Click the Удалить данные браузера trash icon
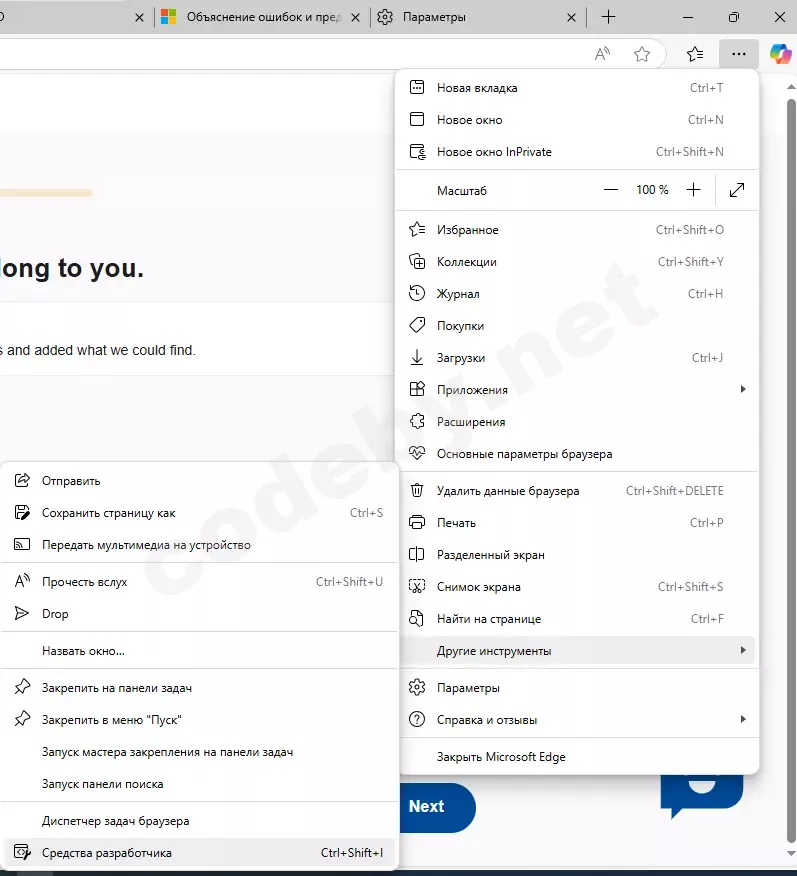The height and width of the screenshot is (876, 797). click(417, 491)
